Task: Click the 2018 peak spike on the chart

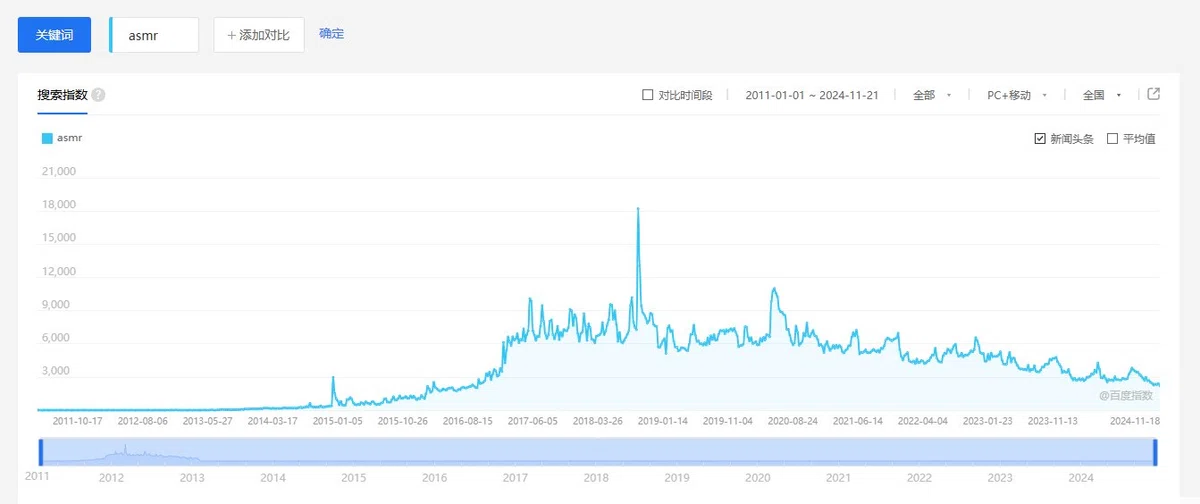Action: [x=638, y=210]
